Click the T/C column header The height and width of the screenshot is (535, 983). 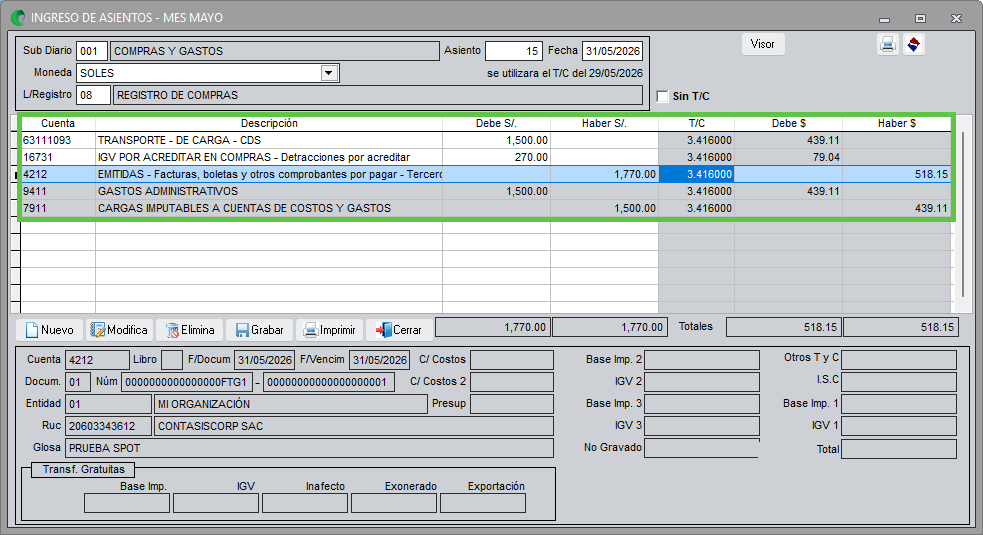point(697,124)
